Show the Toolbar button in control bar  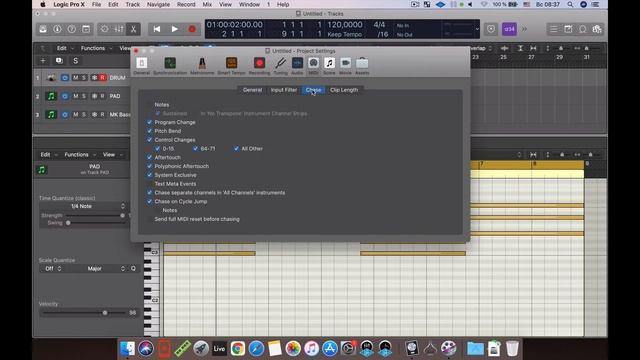(x=86, y=29)
